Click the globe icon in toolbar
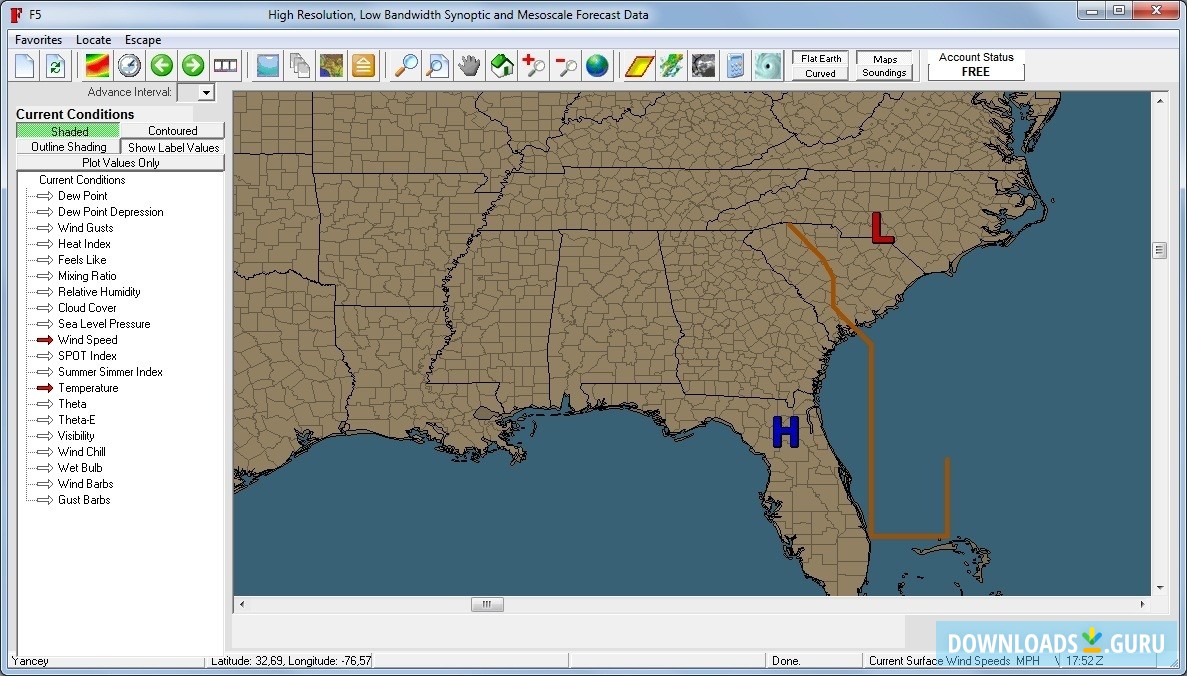The height and width of the screenshot is (676, 1187). tap(597, 66)
